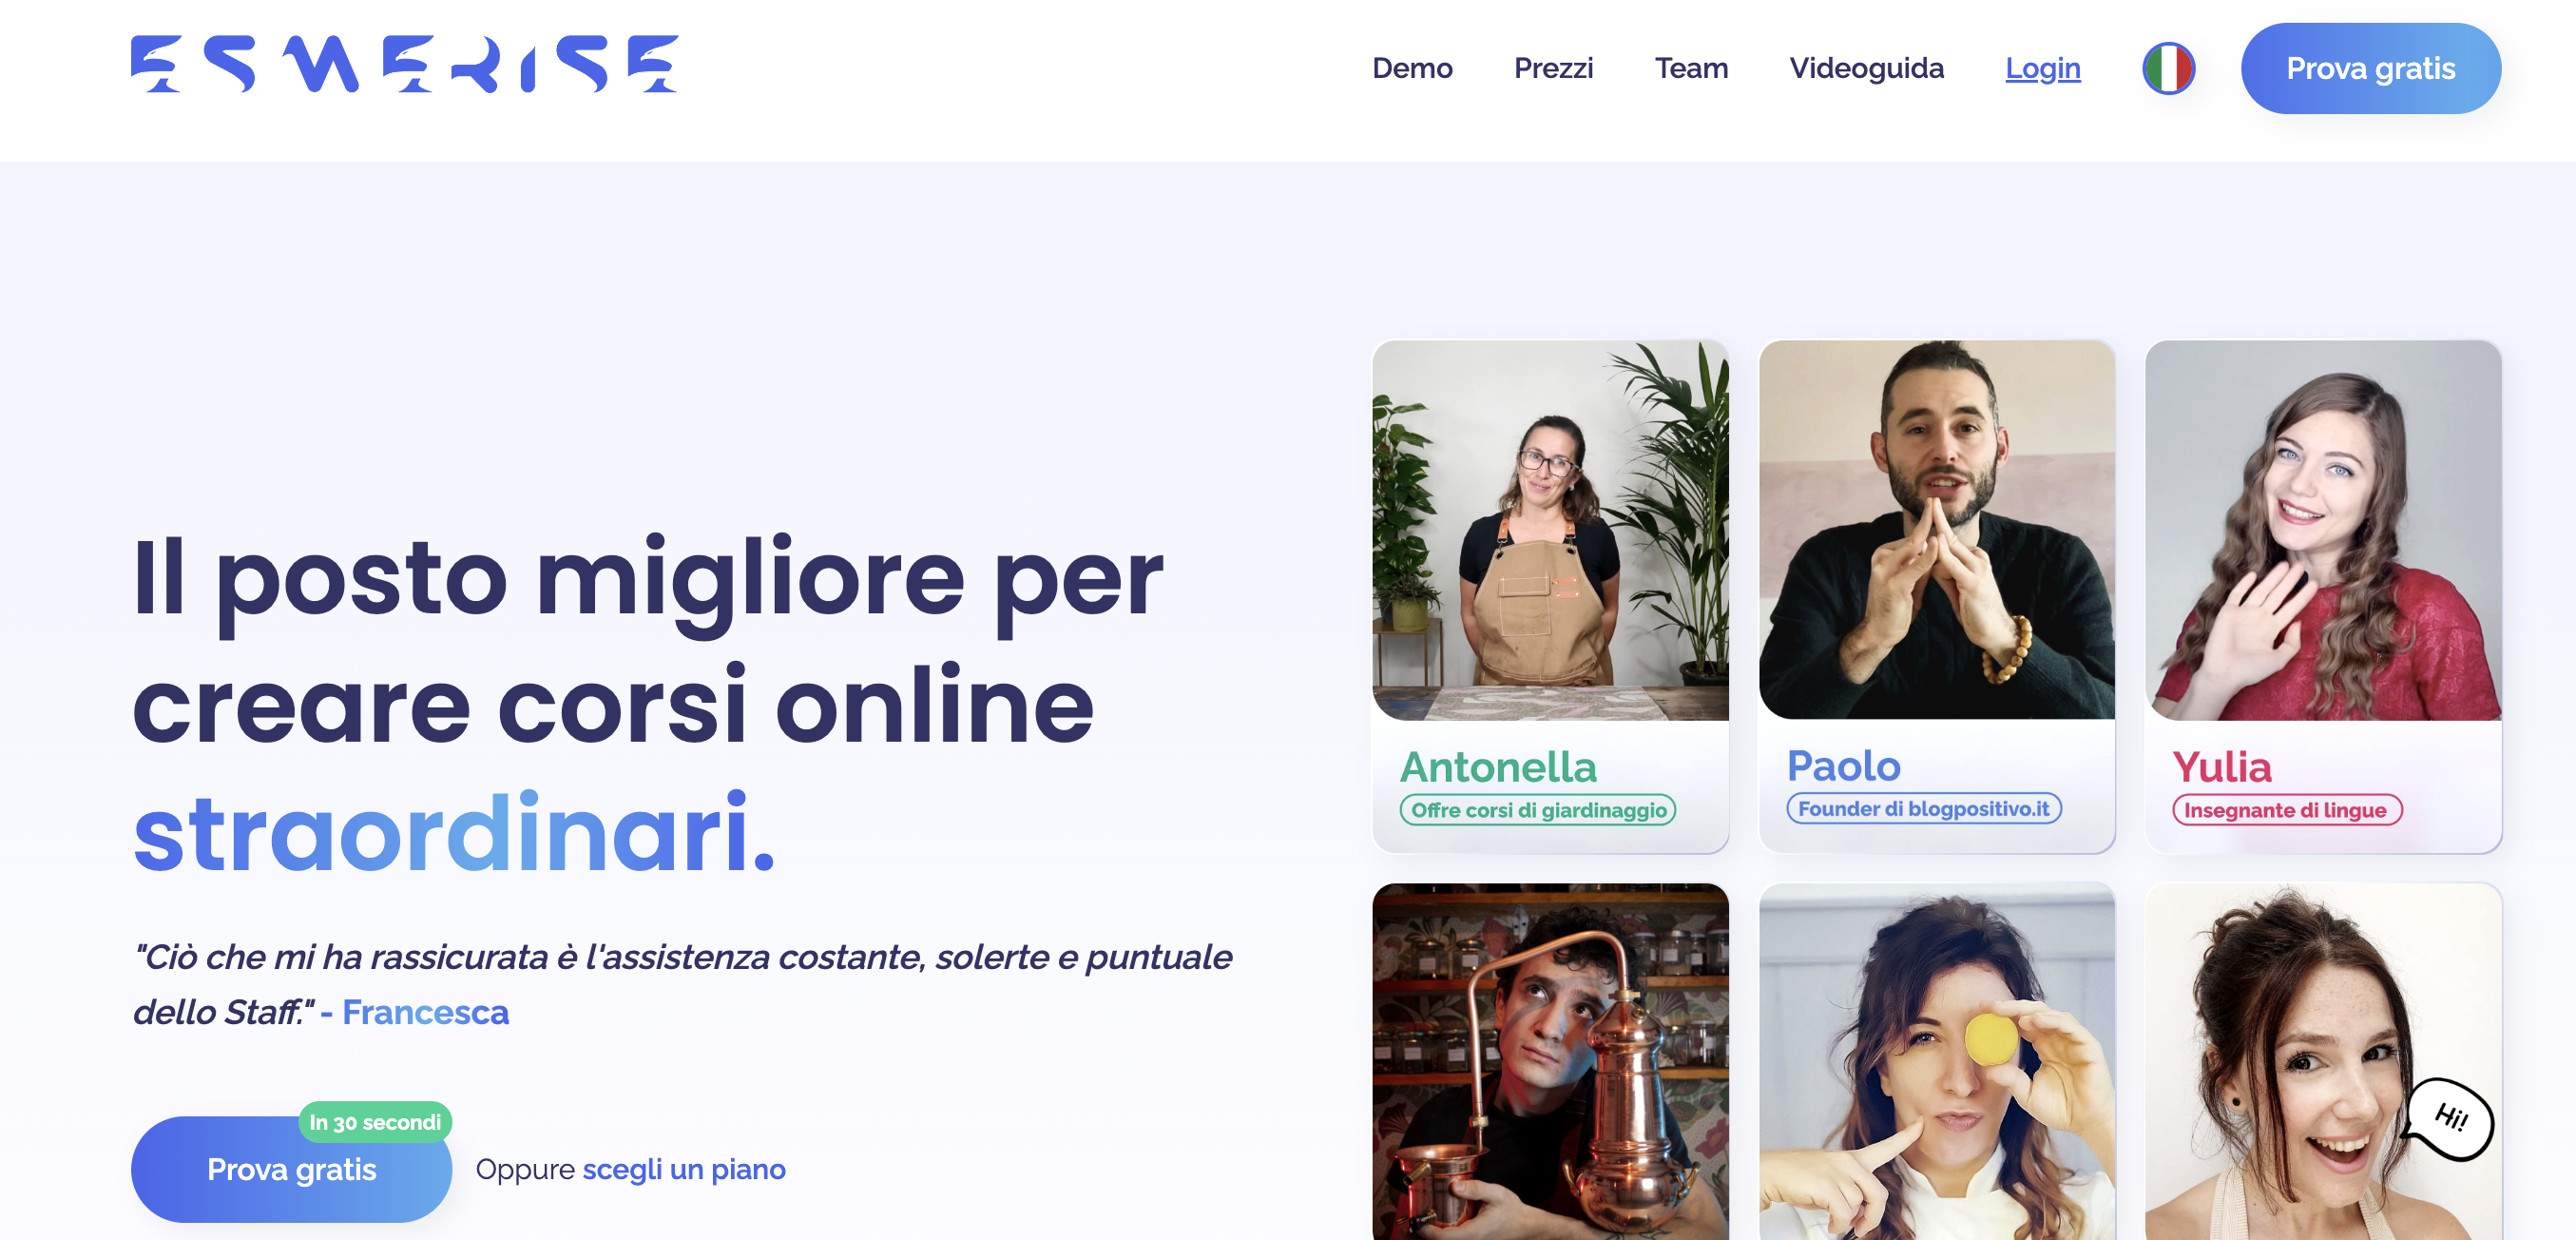Open the copper distiller man thumbnail

click(x=1549, y=1062)
